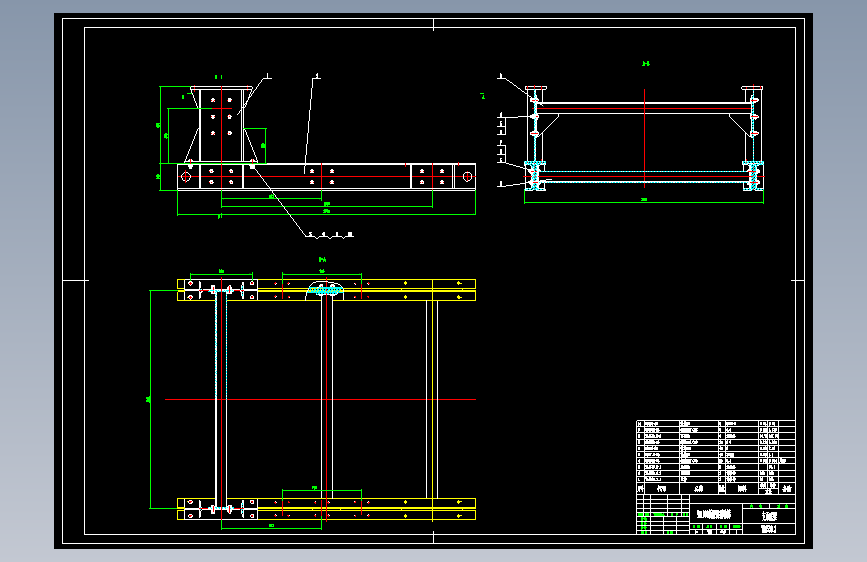Select the green overall width dimension under section view
The height and width of the screenshot is (562, 867).
pyautogui.click(x=644, y=201)
